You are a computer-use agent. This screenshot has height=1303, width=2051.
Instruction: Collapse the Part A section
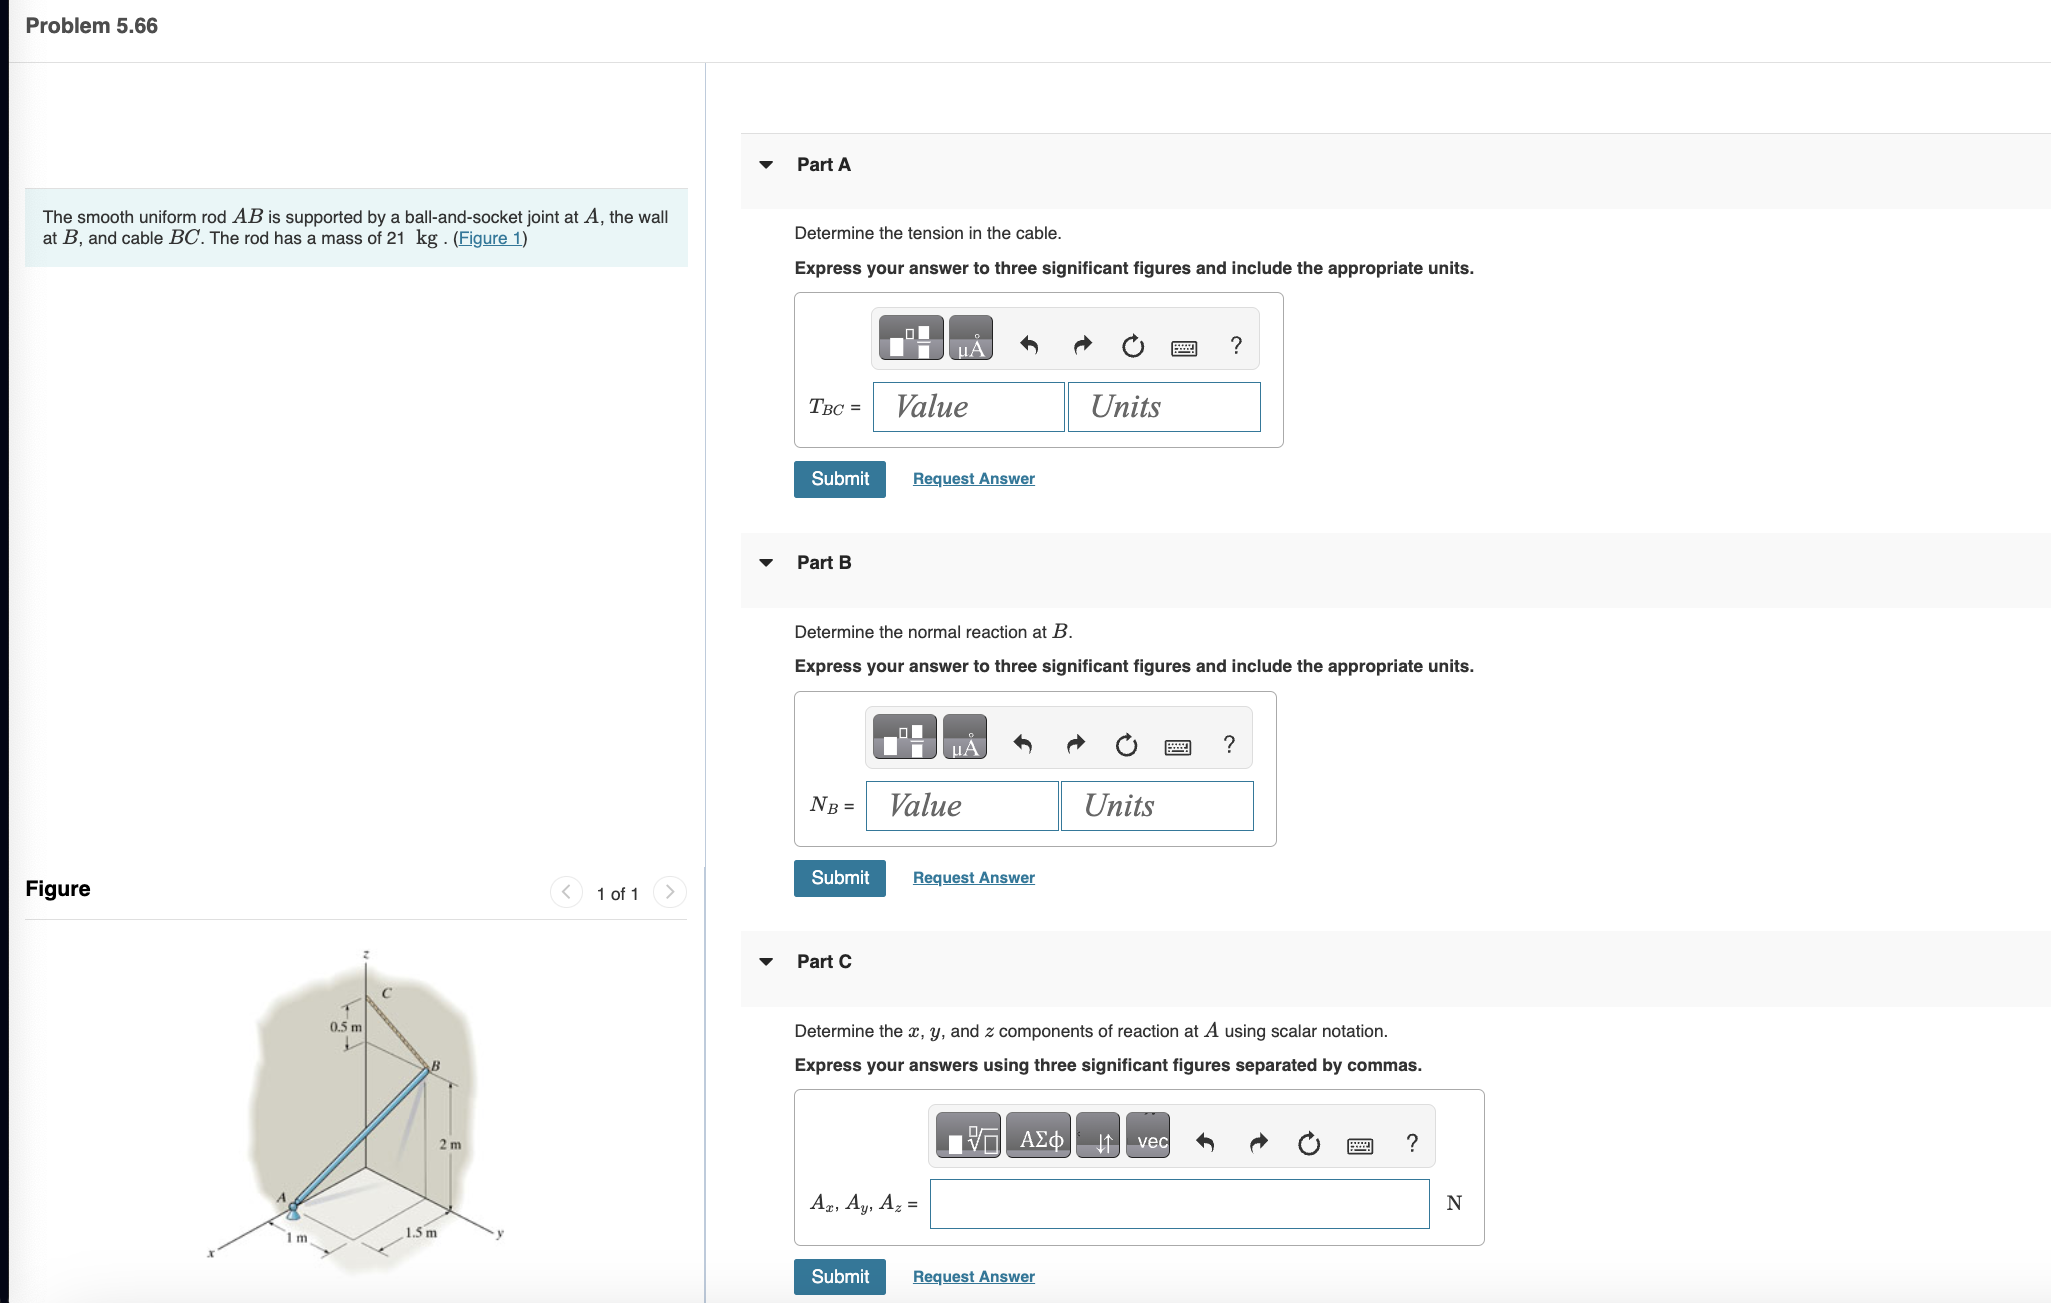pyautogui.click(x=766, y=165)
